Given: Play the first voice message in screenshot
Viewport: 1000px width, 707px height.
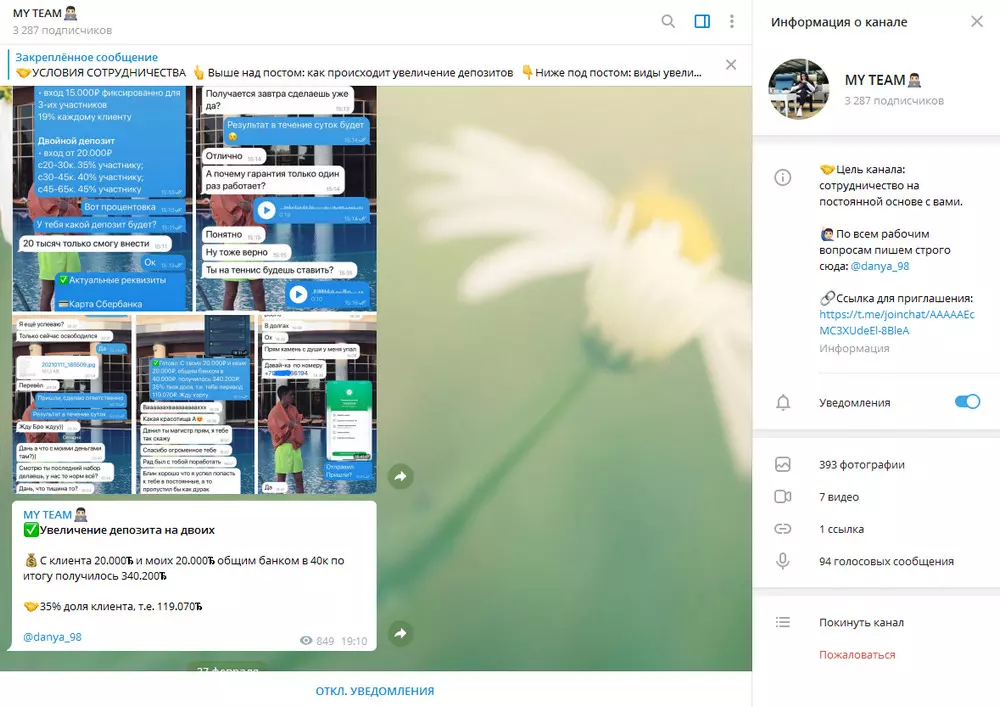Looking at the screenshot, I should 267,210.
